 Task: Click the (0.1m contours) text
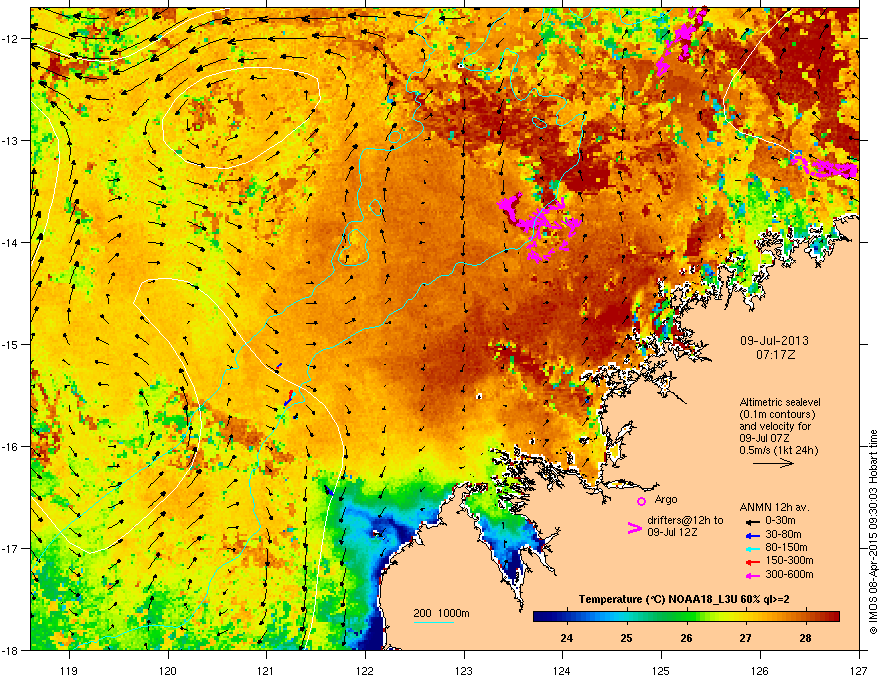coord(777,414)
